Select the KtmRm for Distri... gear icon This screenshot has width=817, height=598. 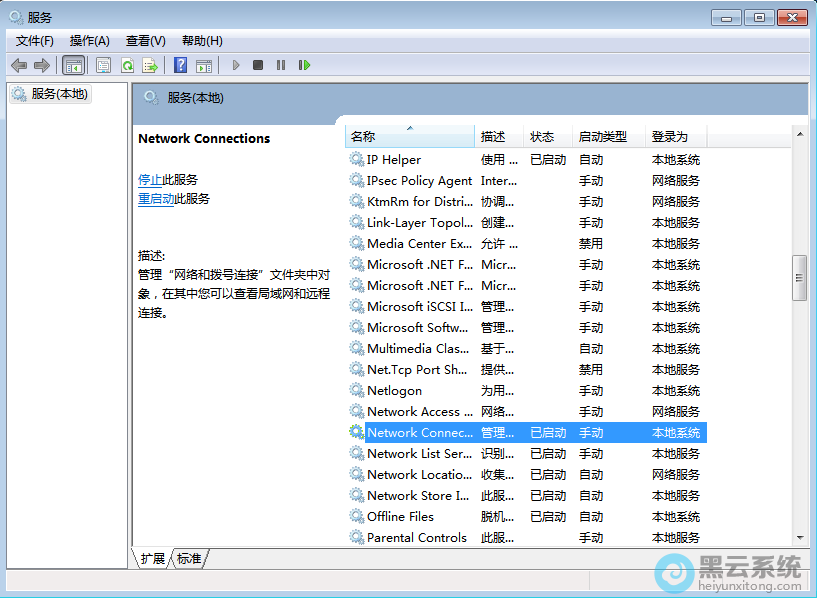click(356, 201)
